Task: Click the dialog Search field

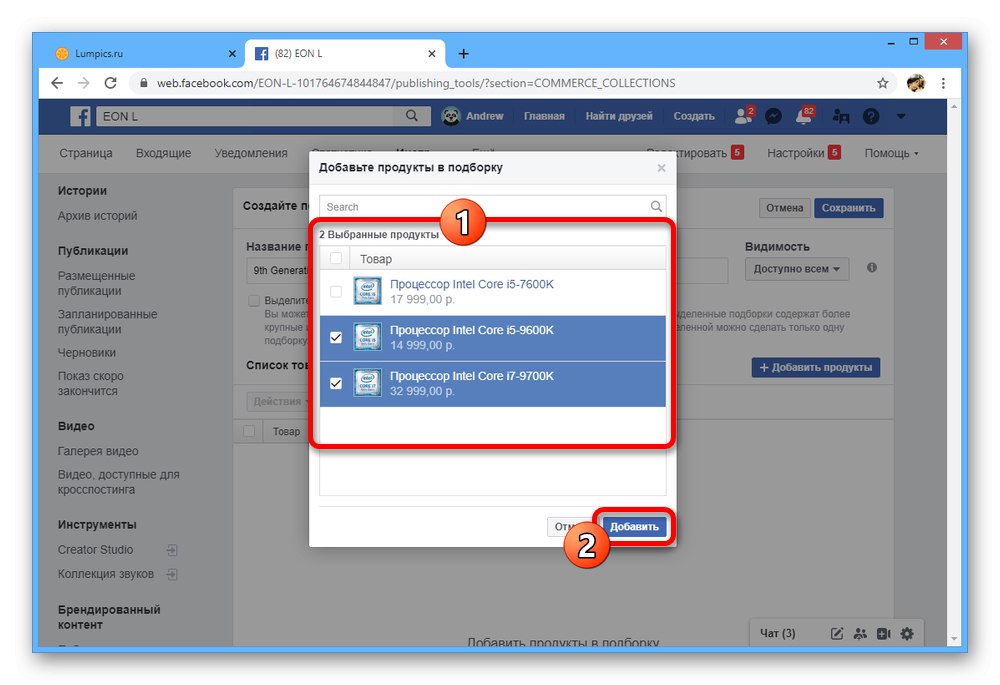Action: (492, 206)
